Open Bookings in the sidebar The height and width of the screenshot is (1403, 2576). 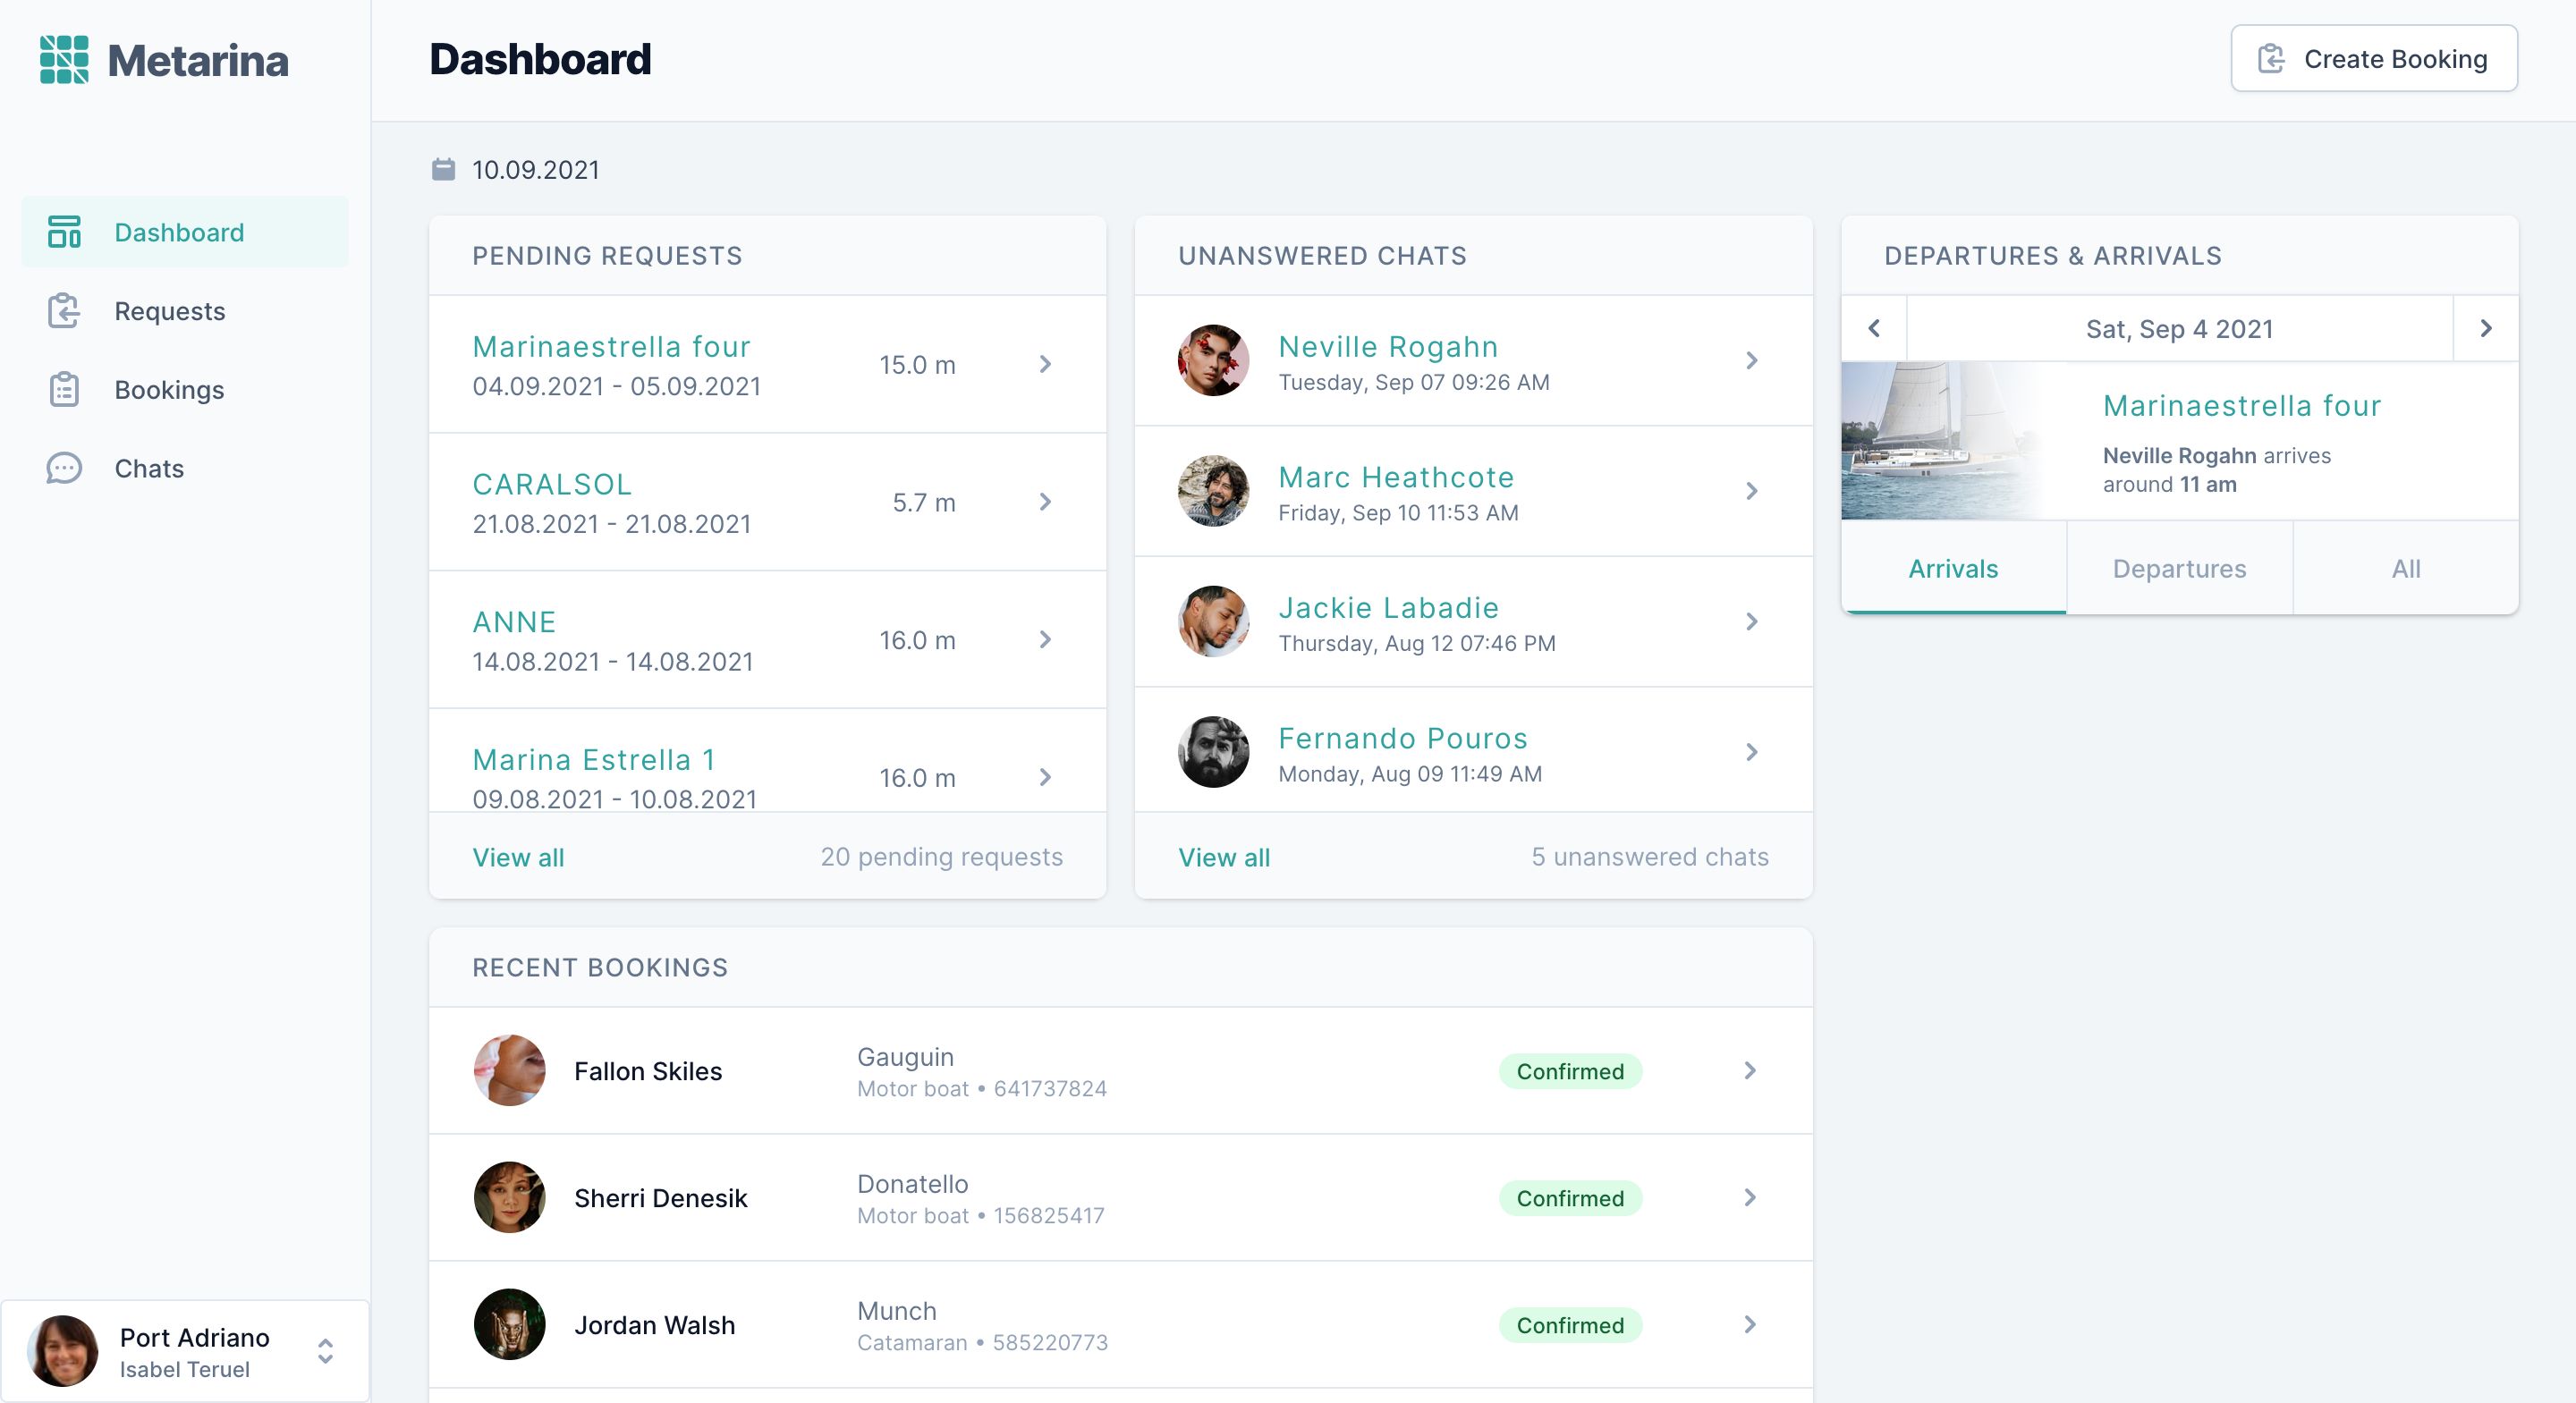tap(185, 389)
